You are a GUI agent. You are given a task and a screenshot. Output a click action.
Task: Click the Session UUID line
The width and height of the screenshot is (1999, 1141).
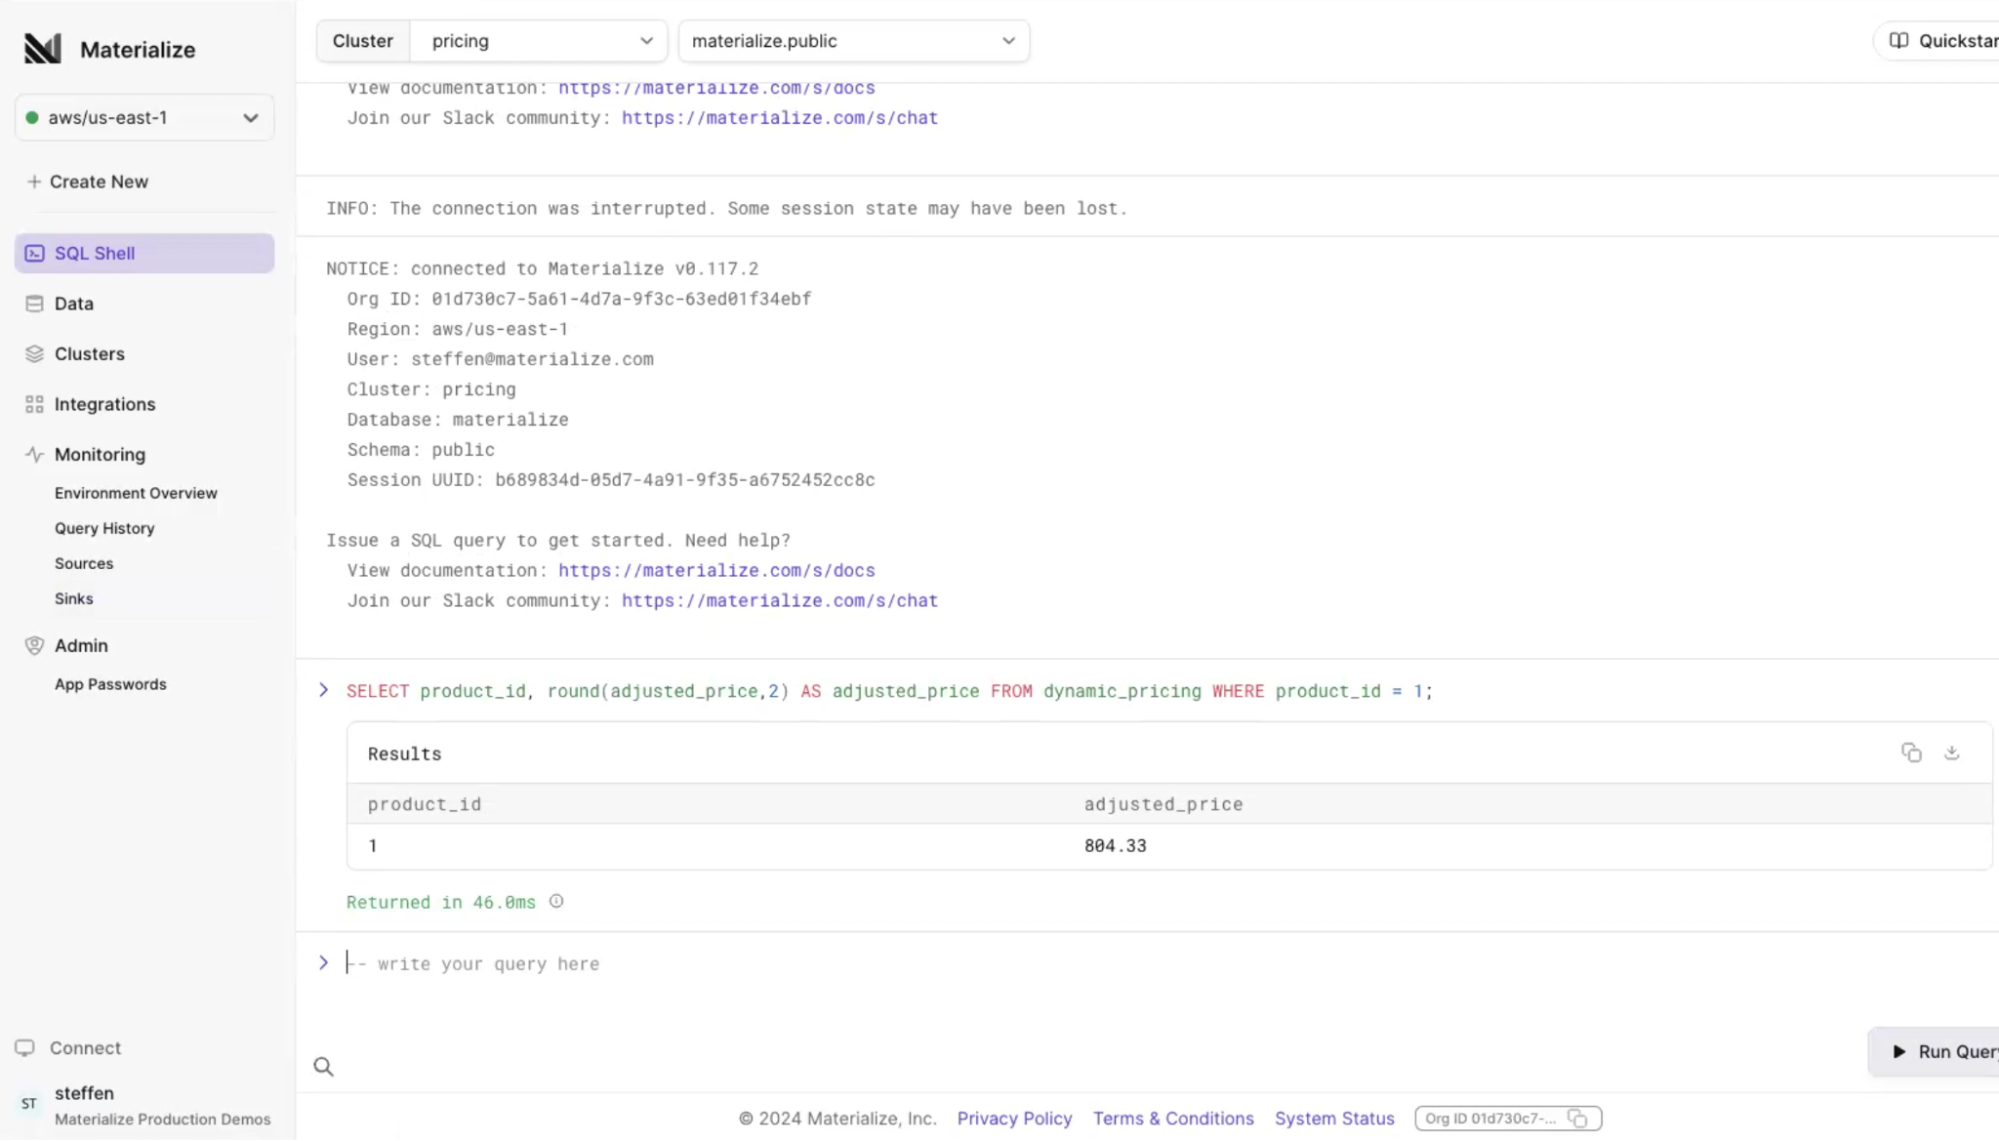pos(611,480)
